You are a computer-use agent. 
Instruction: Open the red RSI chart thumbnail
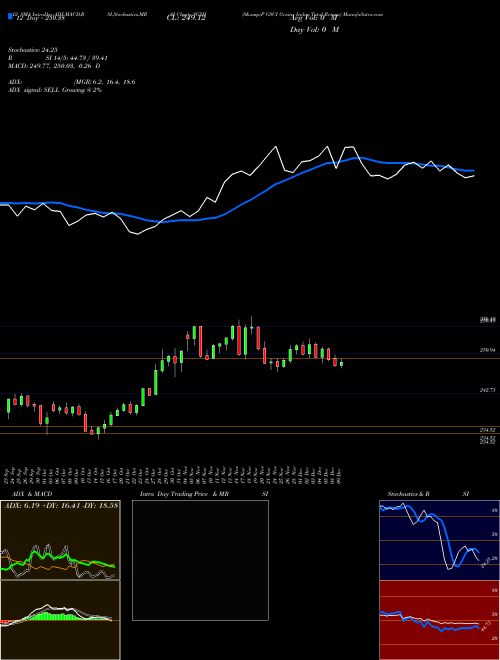(439, 620)
